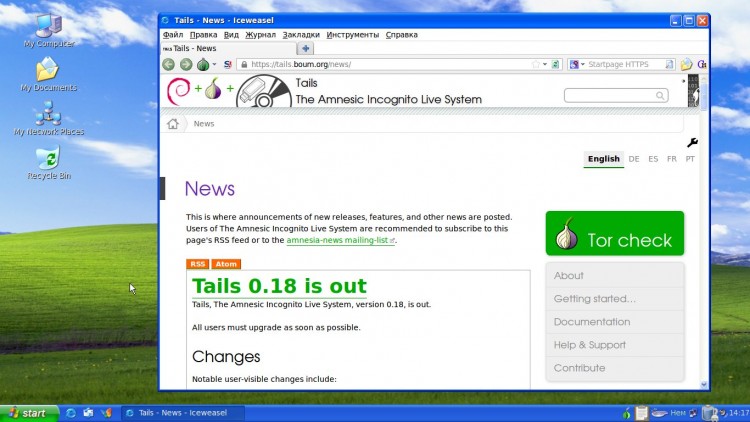Select Recycle Bin desktop icon
This screenshot has height=422, width=750.
coord(49,163)
